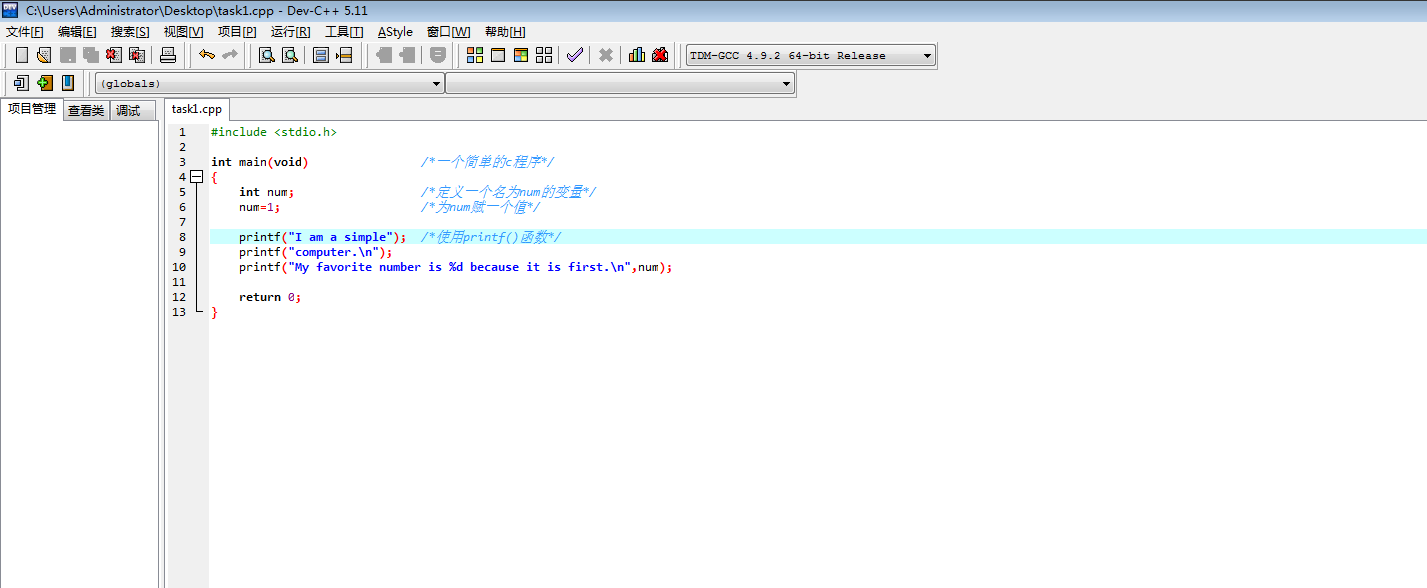
Task: Start debugging with the checkmark icon
Action: pos(574,55)
